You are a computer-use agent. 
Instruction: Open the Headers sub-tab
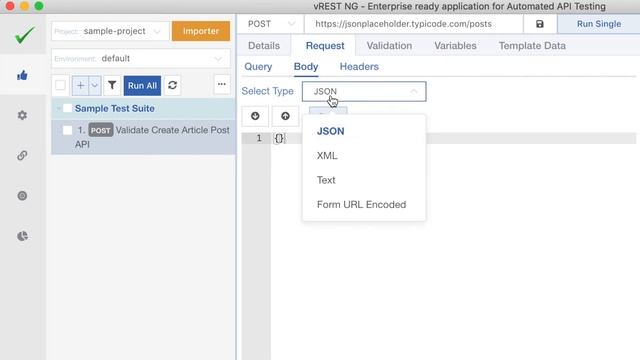pos(359,67)
